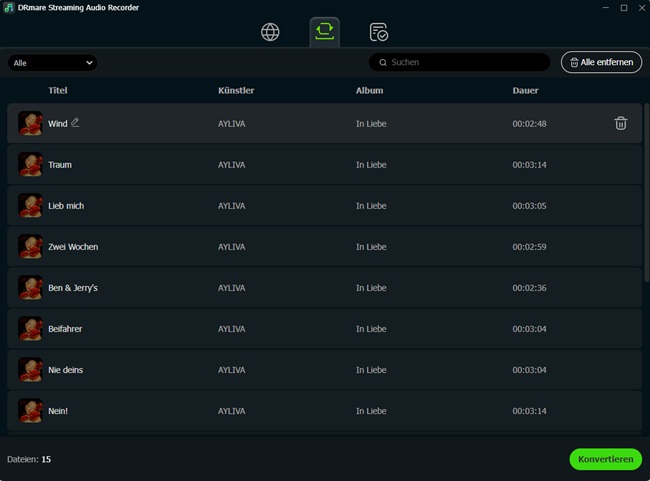The width and height of the screenshot is (650, 481).
Task: Sort by the Dauer column header
Action: 525,91
